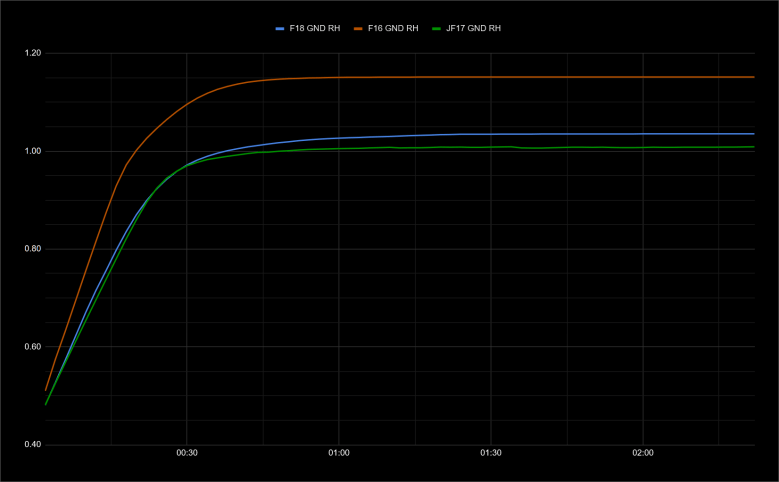This screenshot has height=482, width=779.
Task: Click the 00:30 x-axis time label
Action: coord(187,454)
